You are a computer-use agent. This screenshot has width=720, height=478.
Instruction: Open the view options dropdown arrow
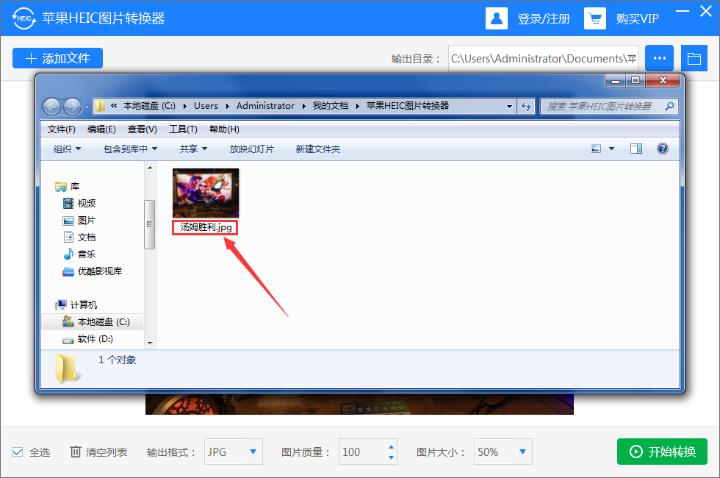(x=611, y=148)
